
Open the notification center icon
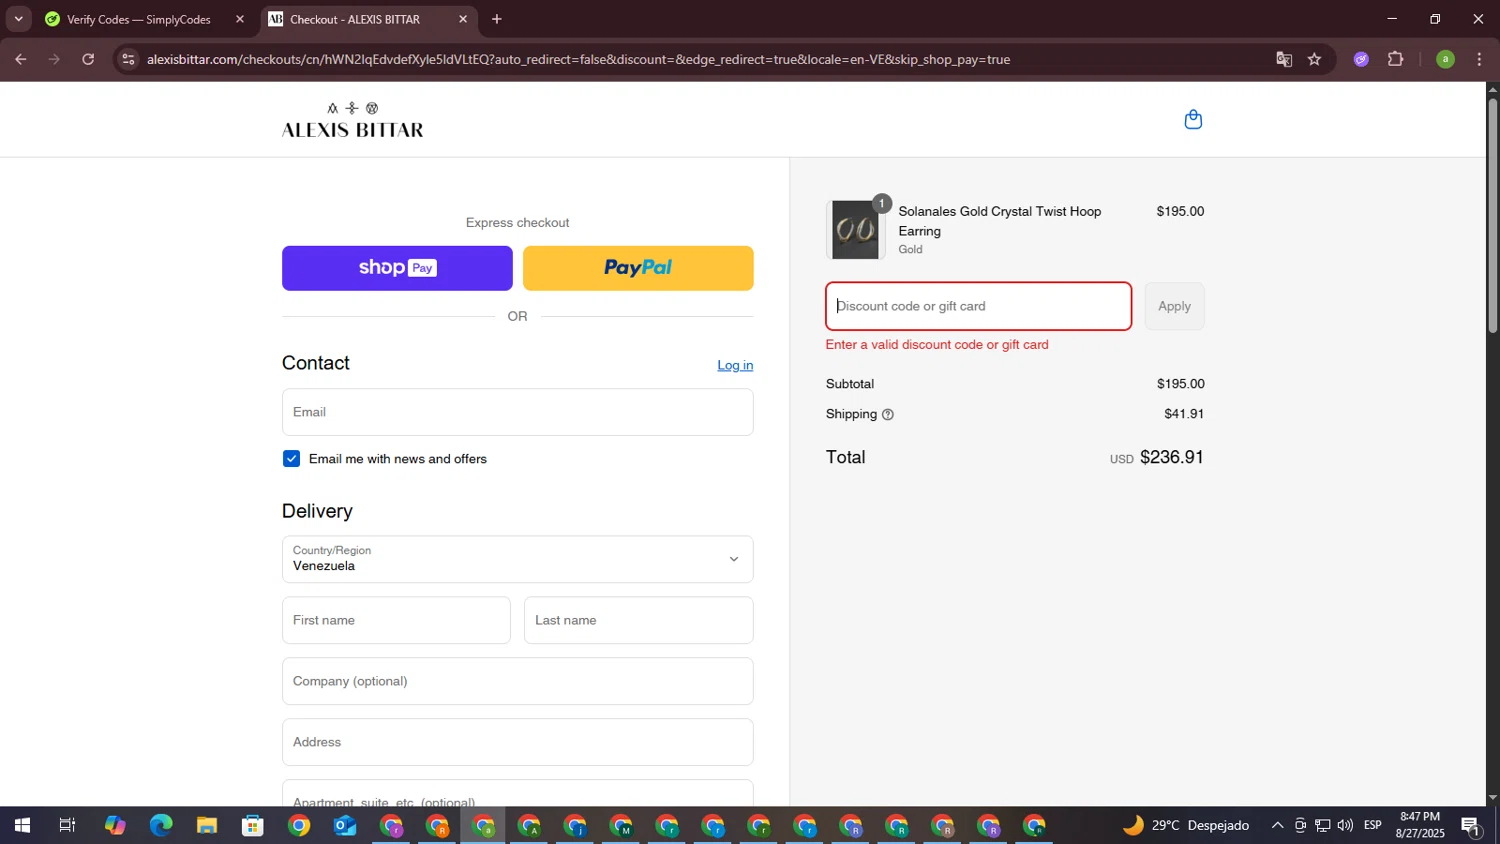click(1471, 826)
